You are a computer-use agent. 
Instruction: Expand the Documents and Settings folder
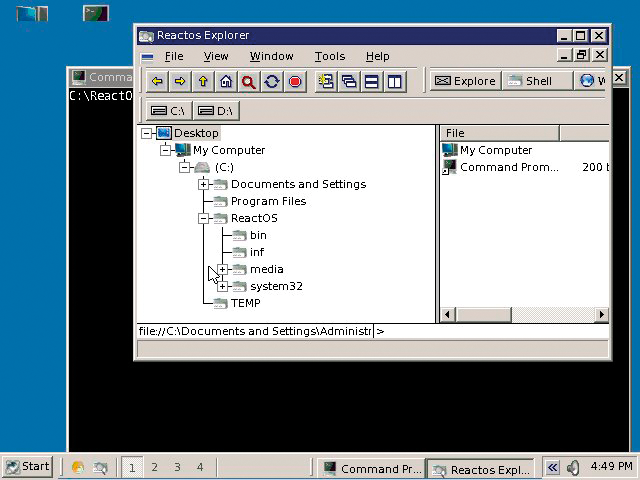[x=203, y=184]
